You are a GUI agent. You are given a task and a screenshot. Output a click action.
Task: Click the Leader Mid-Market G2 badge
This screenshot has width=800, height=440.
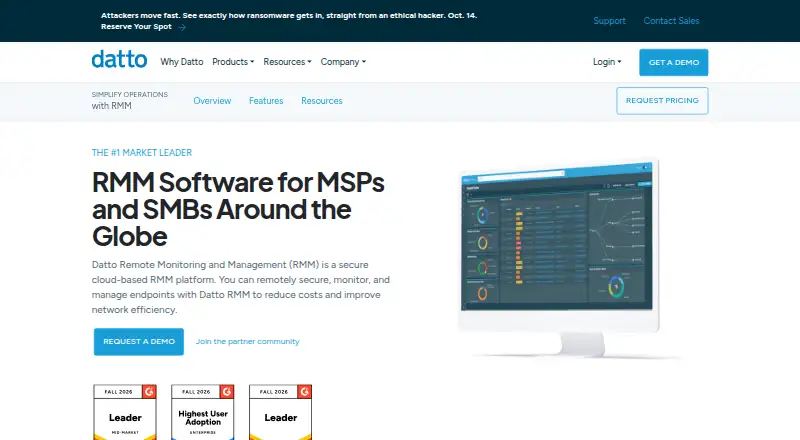tap(125, 412)
